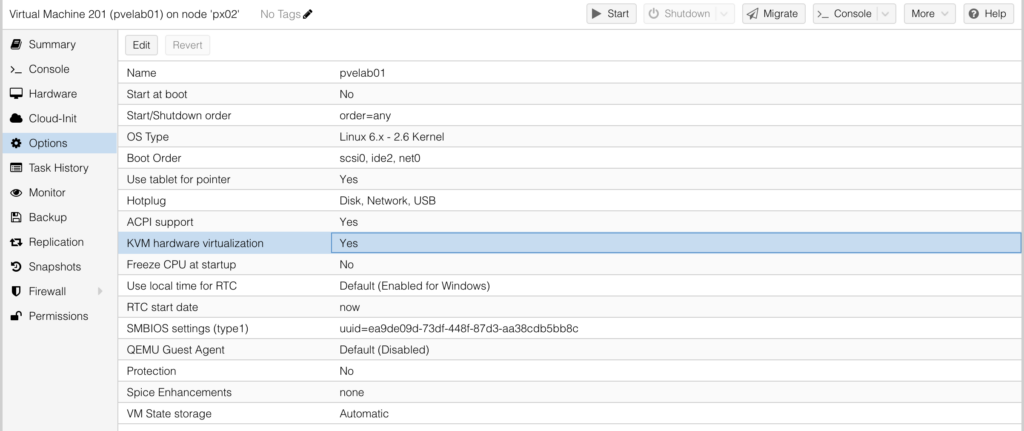
Task: Start the virtual machine
Action: coord(610,14)
